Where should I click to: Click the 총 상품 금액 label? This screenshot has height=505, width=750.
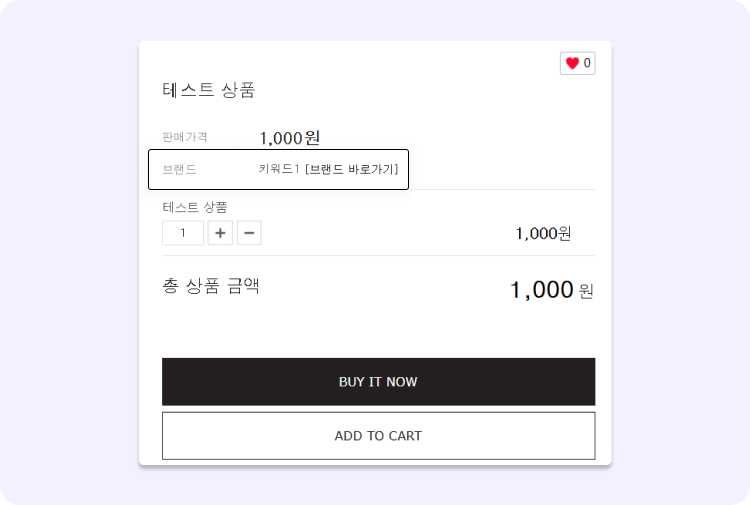(210, 286)
